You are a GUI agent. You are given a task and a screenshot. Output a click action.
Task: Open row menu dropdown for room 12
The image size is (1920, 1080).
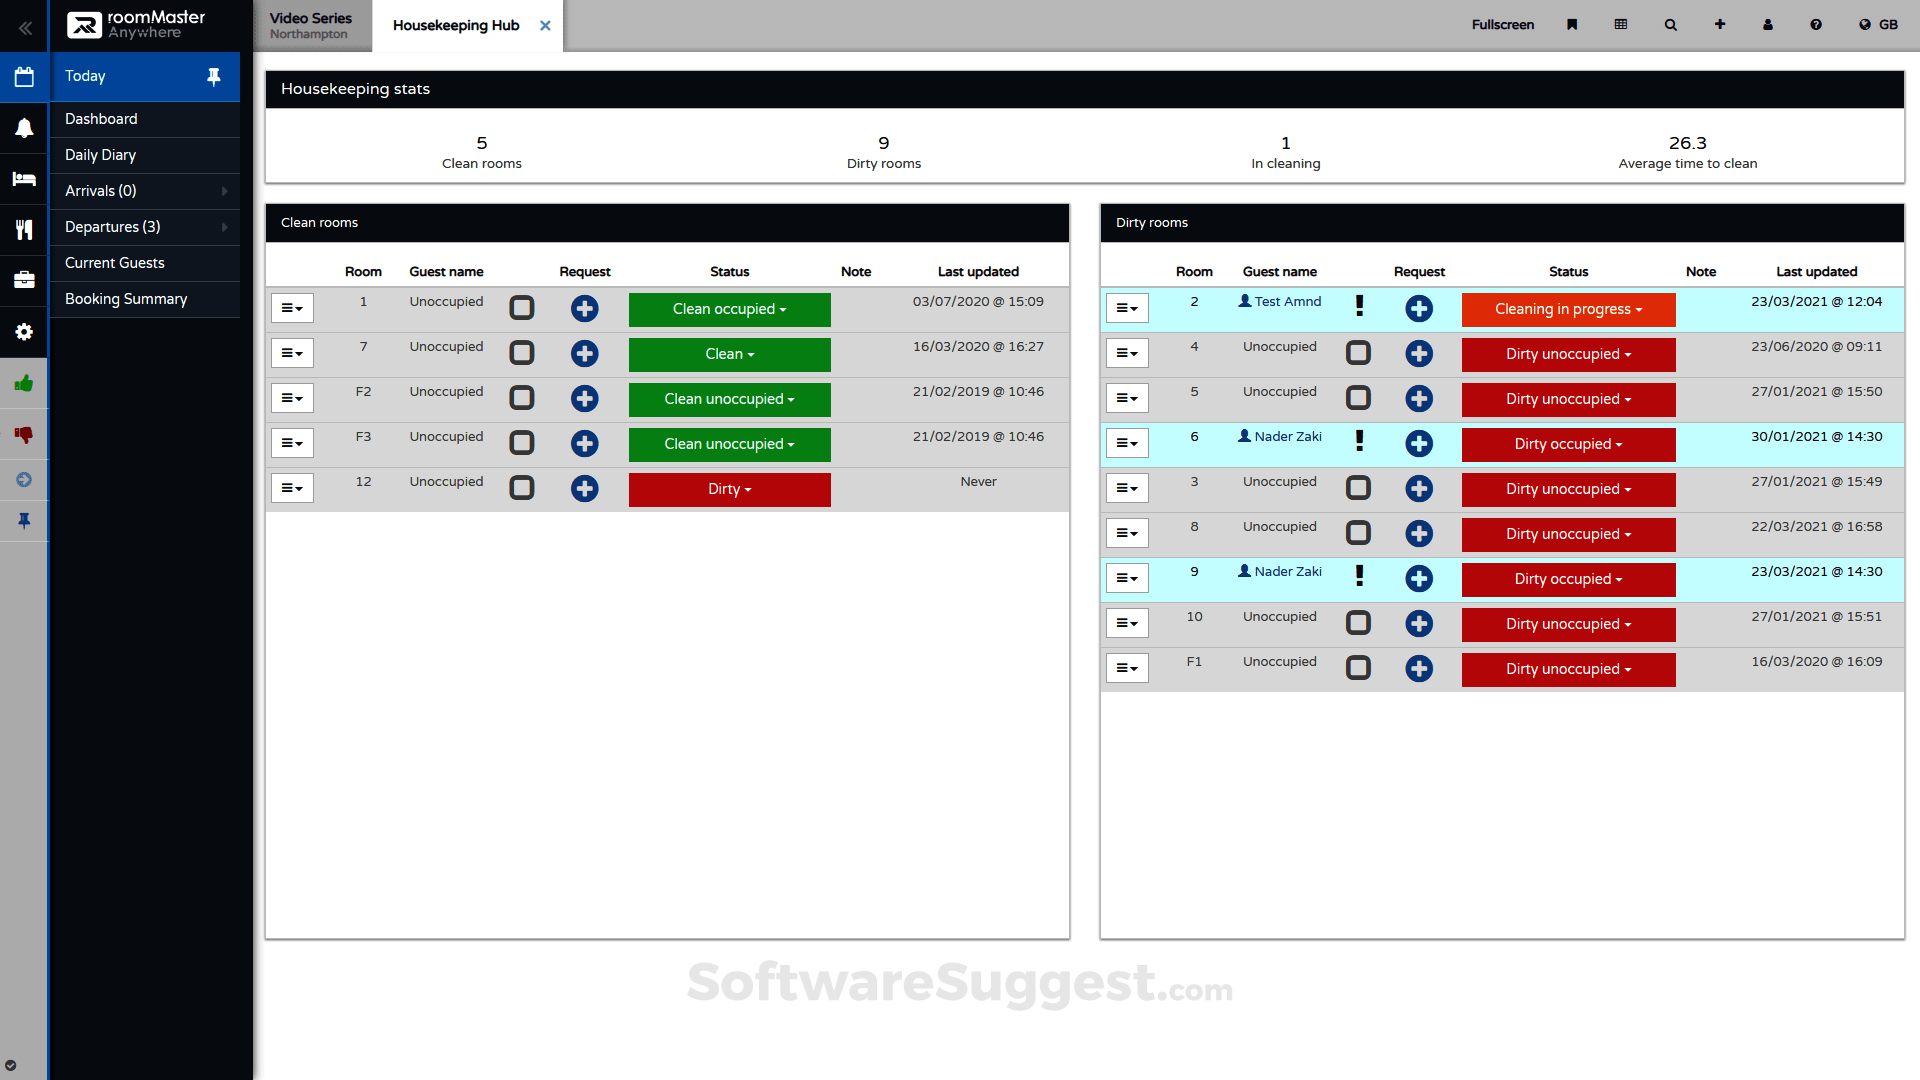pyautogui.click(x=292, y=488)
